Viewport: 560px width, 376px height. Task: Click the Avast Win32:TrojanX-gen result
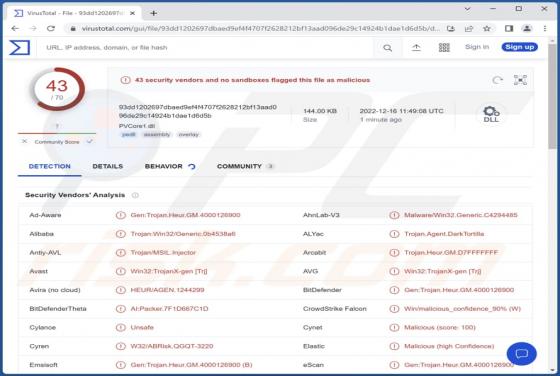point(169,271)
